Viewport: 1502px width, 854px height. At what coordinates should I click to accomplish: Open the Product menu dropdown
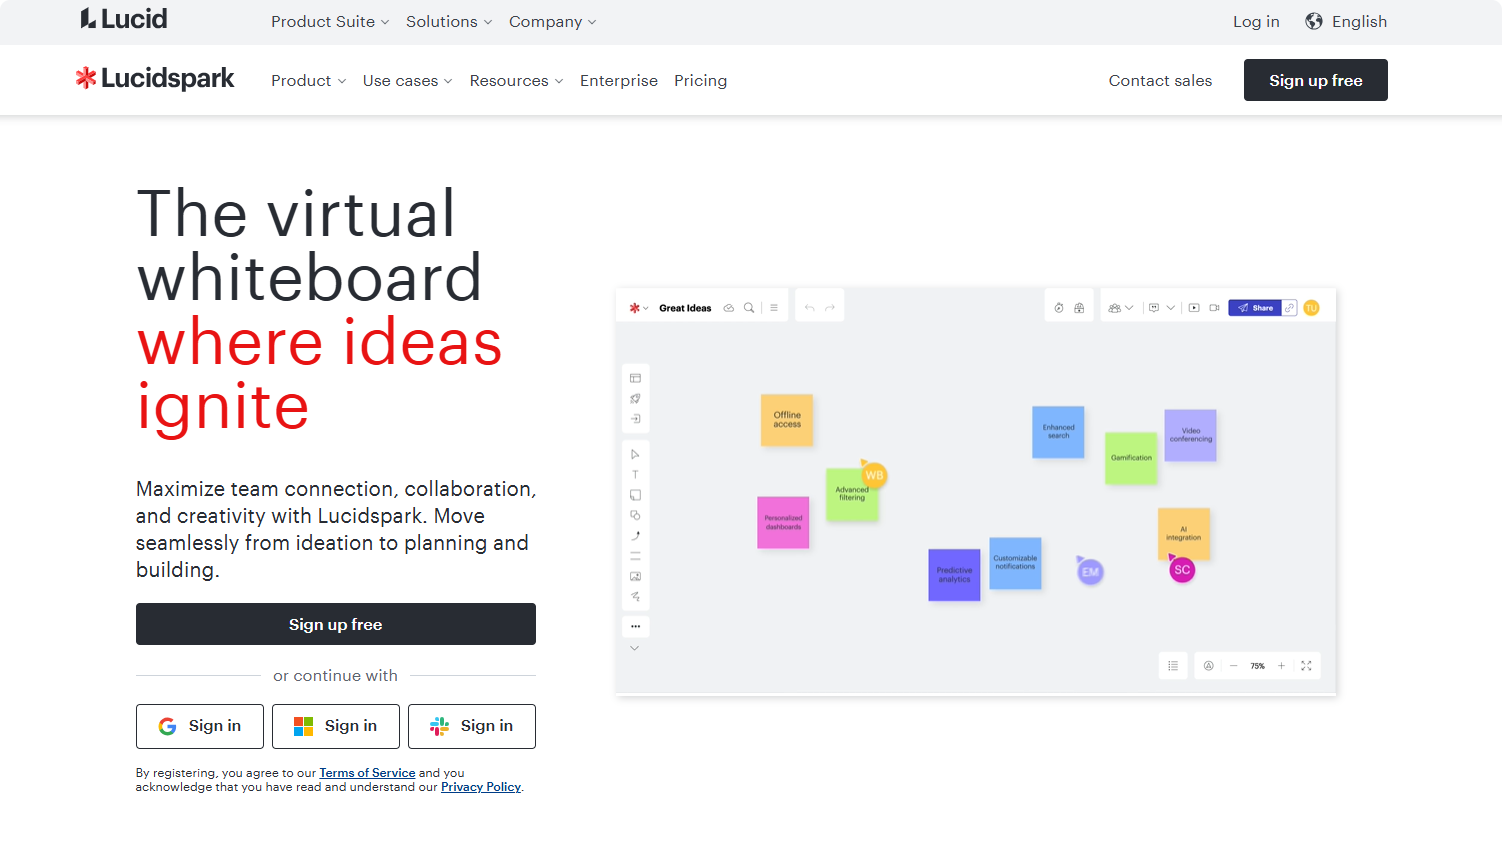pos(309,80)
